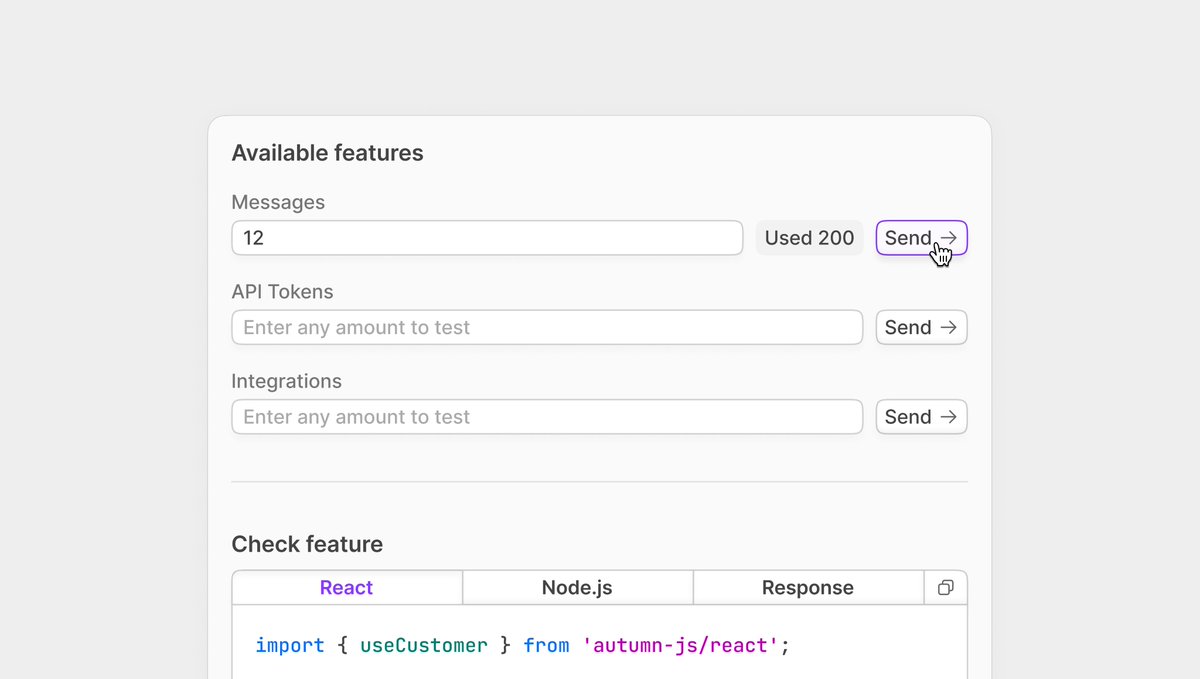Screen dimensions: 1200x679
Task: Click the Available features heading
Action: click(327, 153)
